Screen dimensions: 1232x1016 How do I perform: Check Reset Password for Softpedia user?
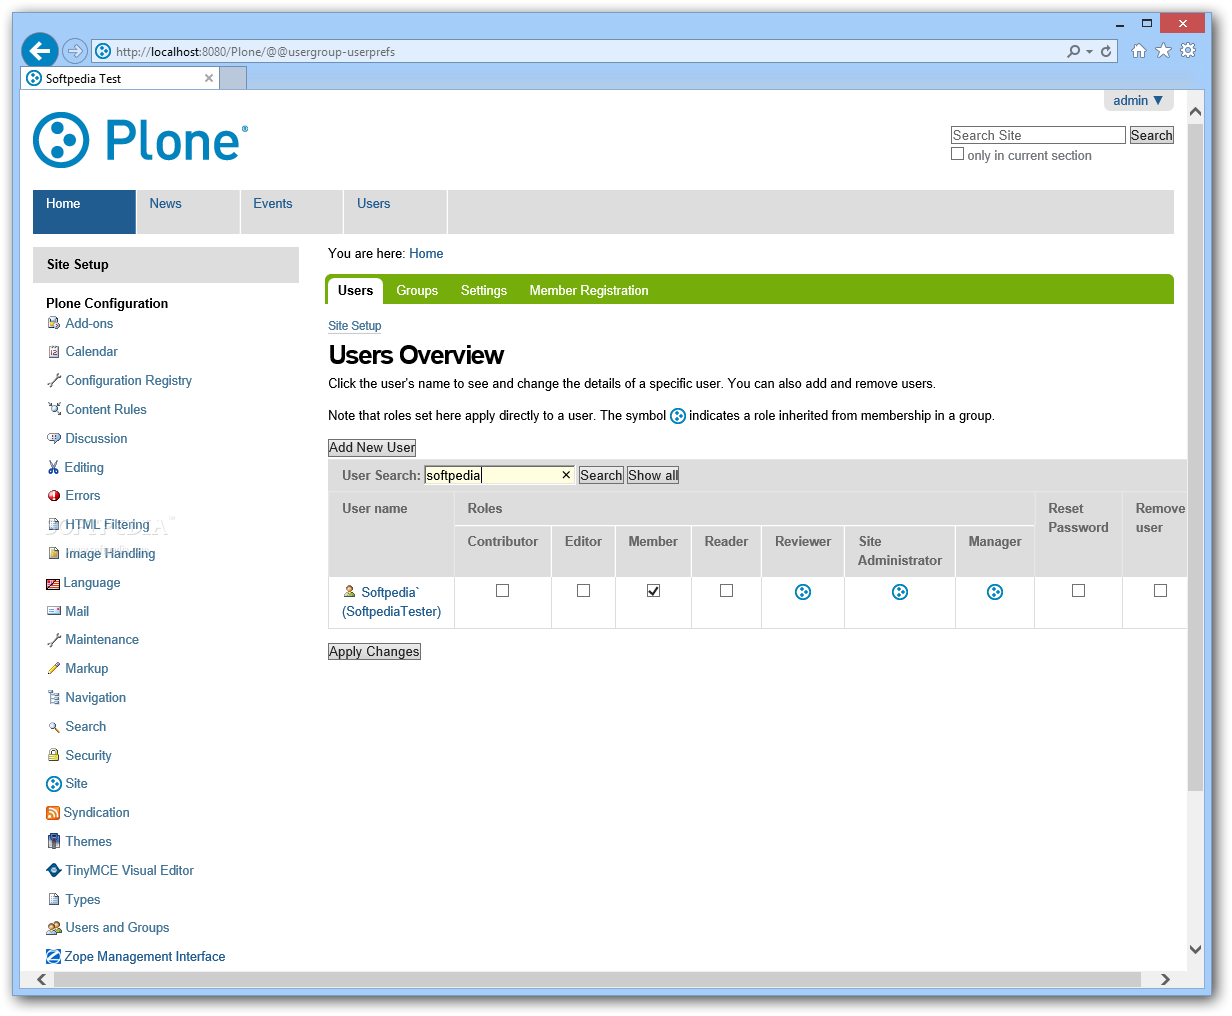click(x=1078, y=591)
